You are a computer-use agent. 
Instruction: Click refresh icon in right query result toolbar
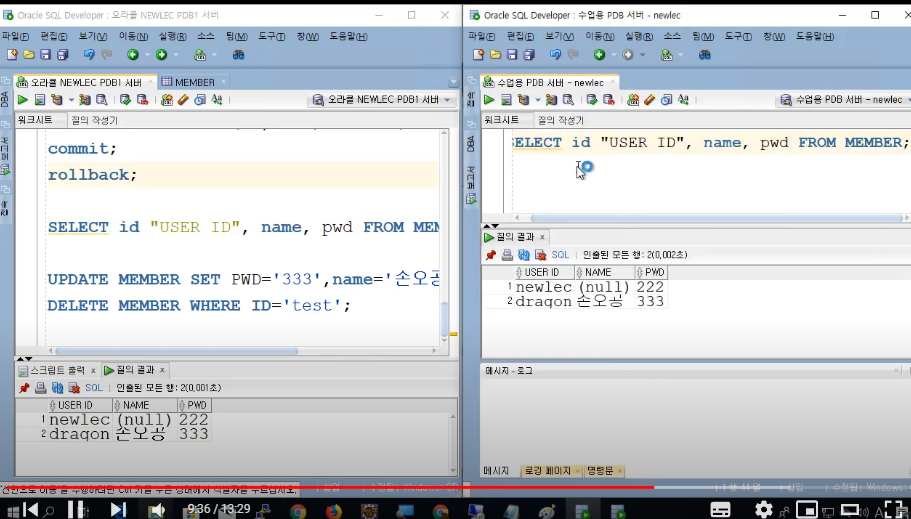pos(524,255)
